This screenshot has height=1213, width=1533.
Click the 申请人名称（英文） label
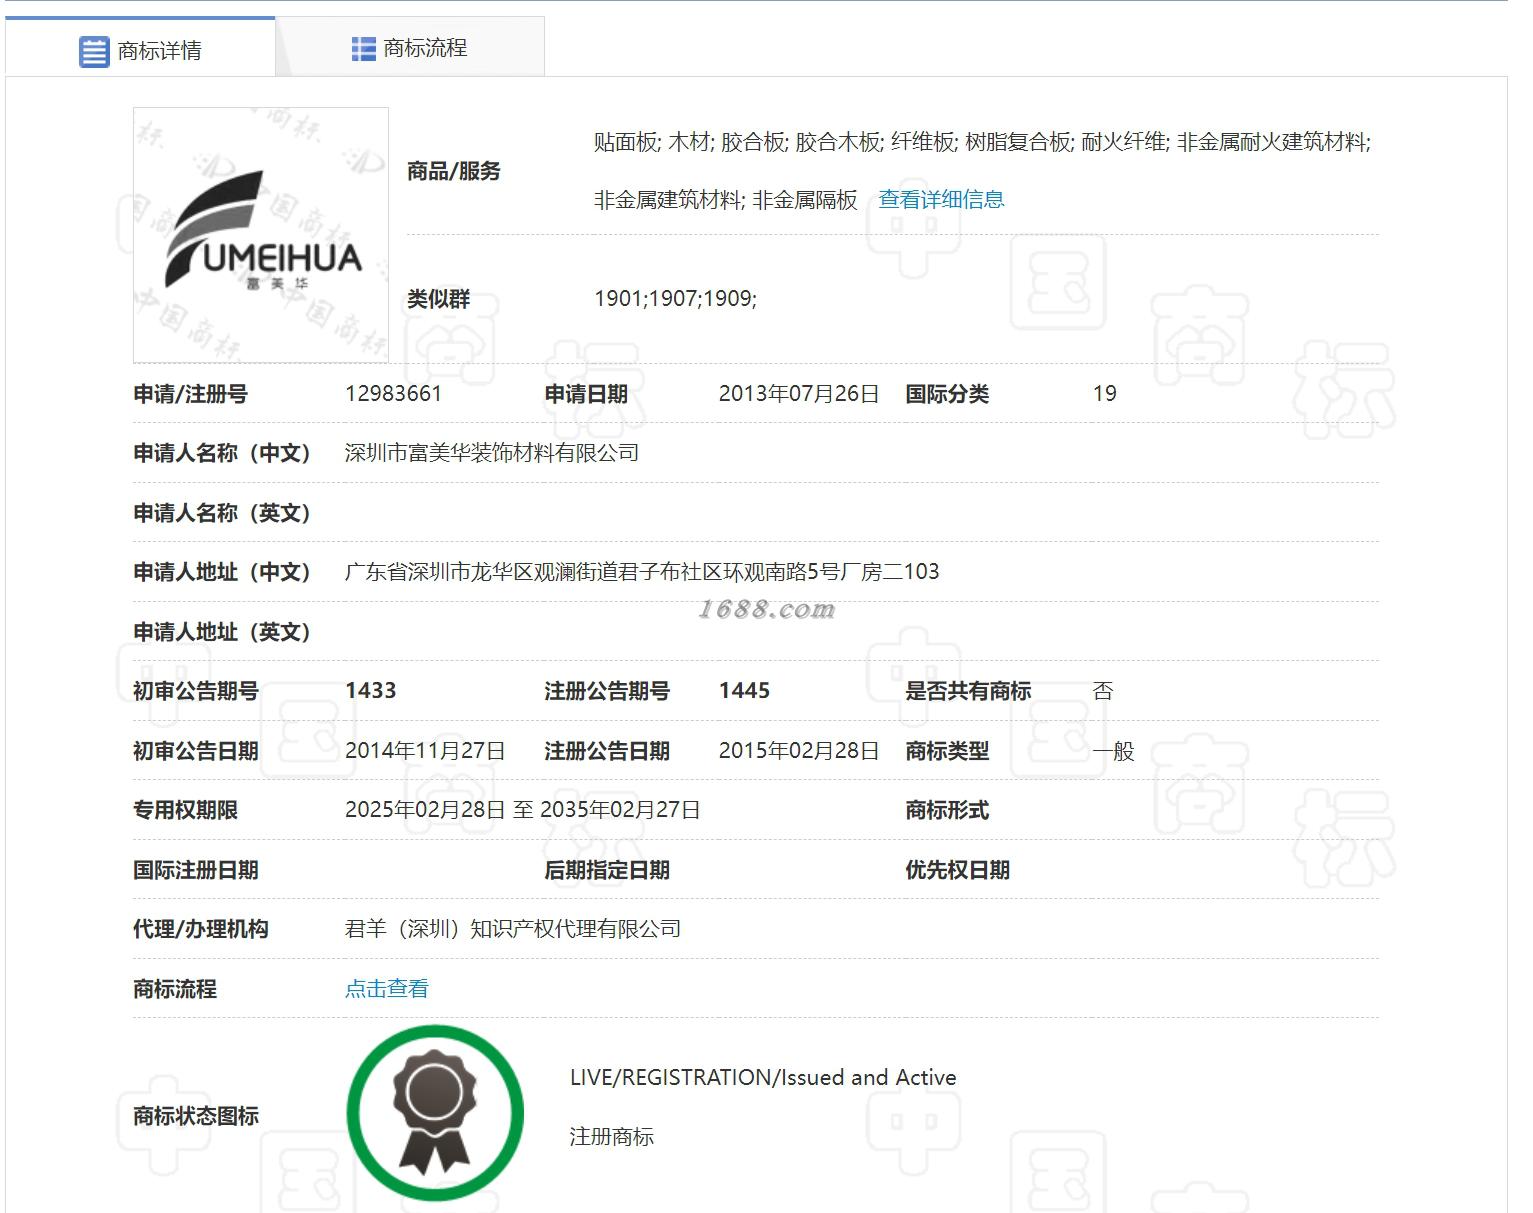[223, 513]
